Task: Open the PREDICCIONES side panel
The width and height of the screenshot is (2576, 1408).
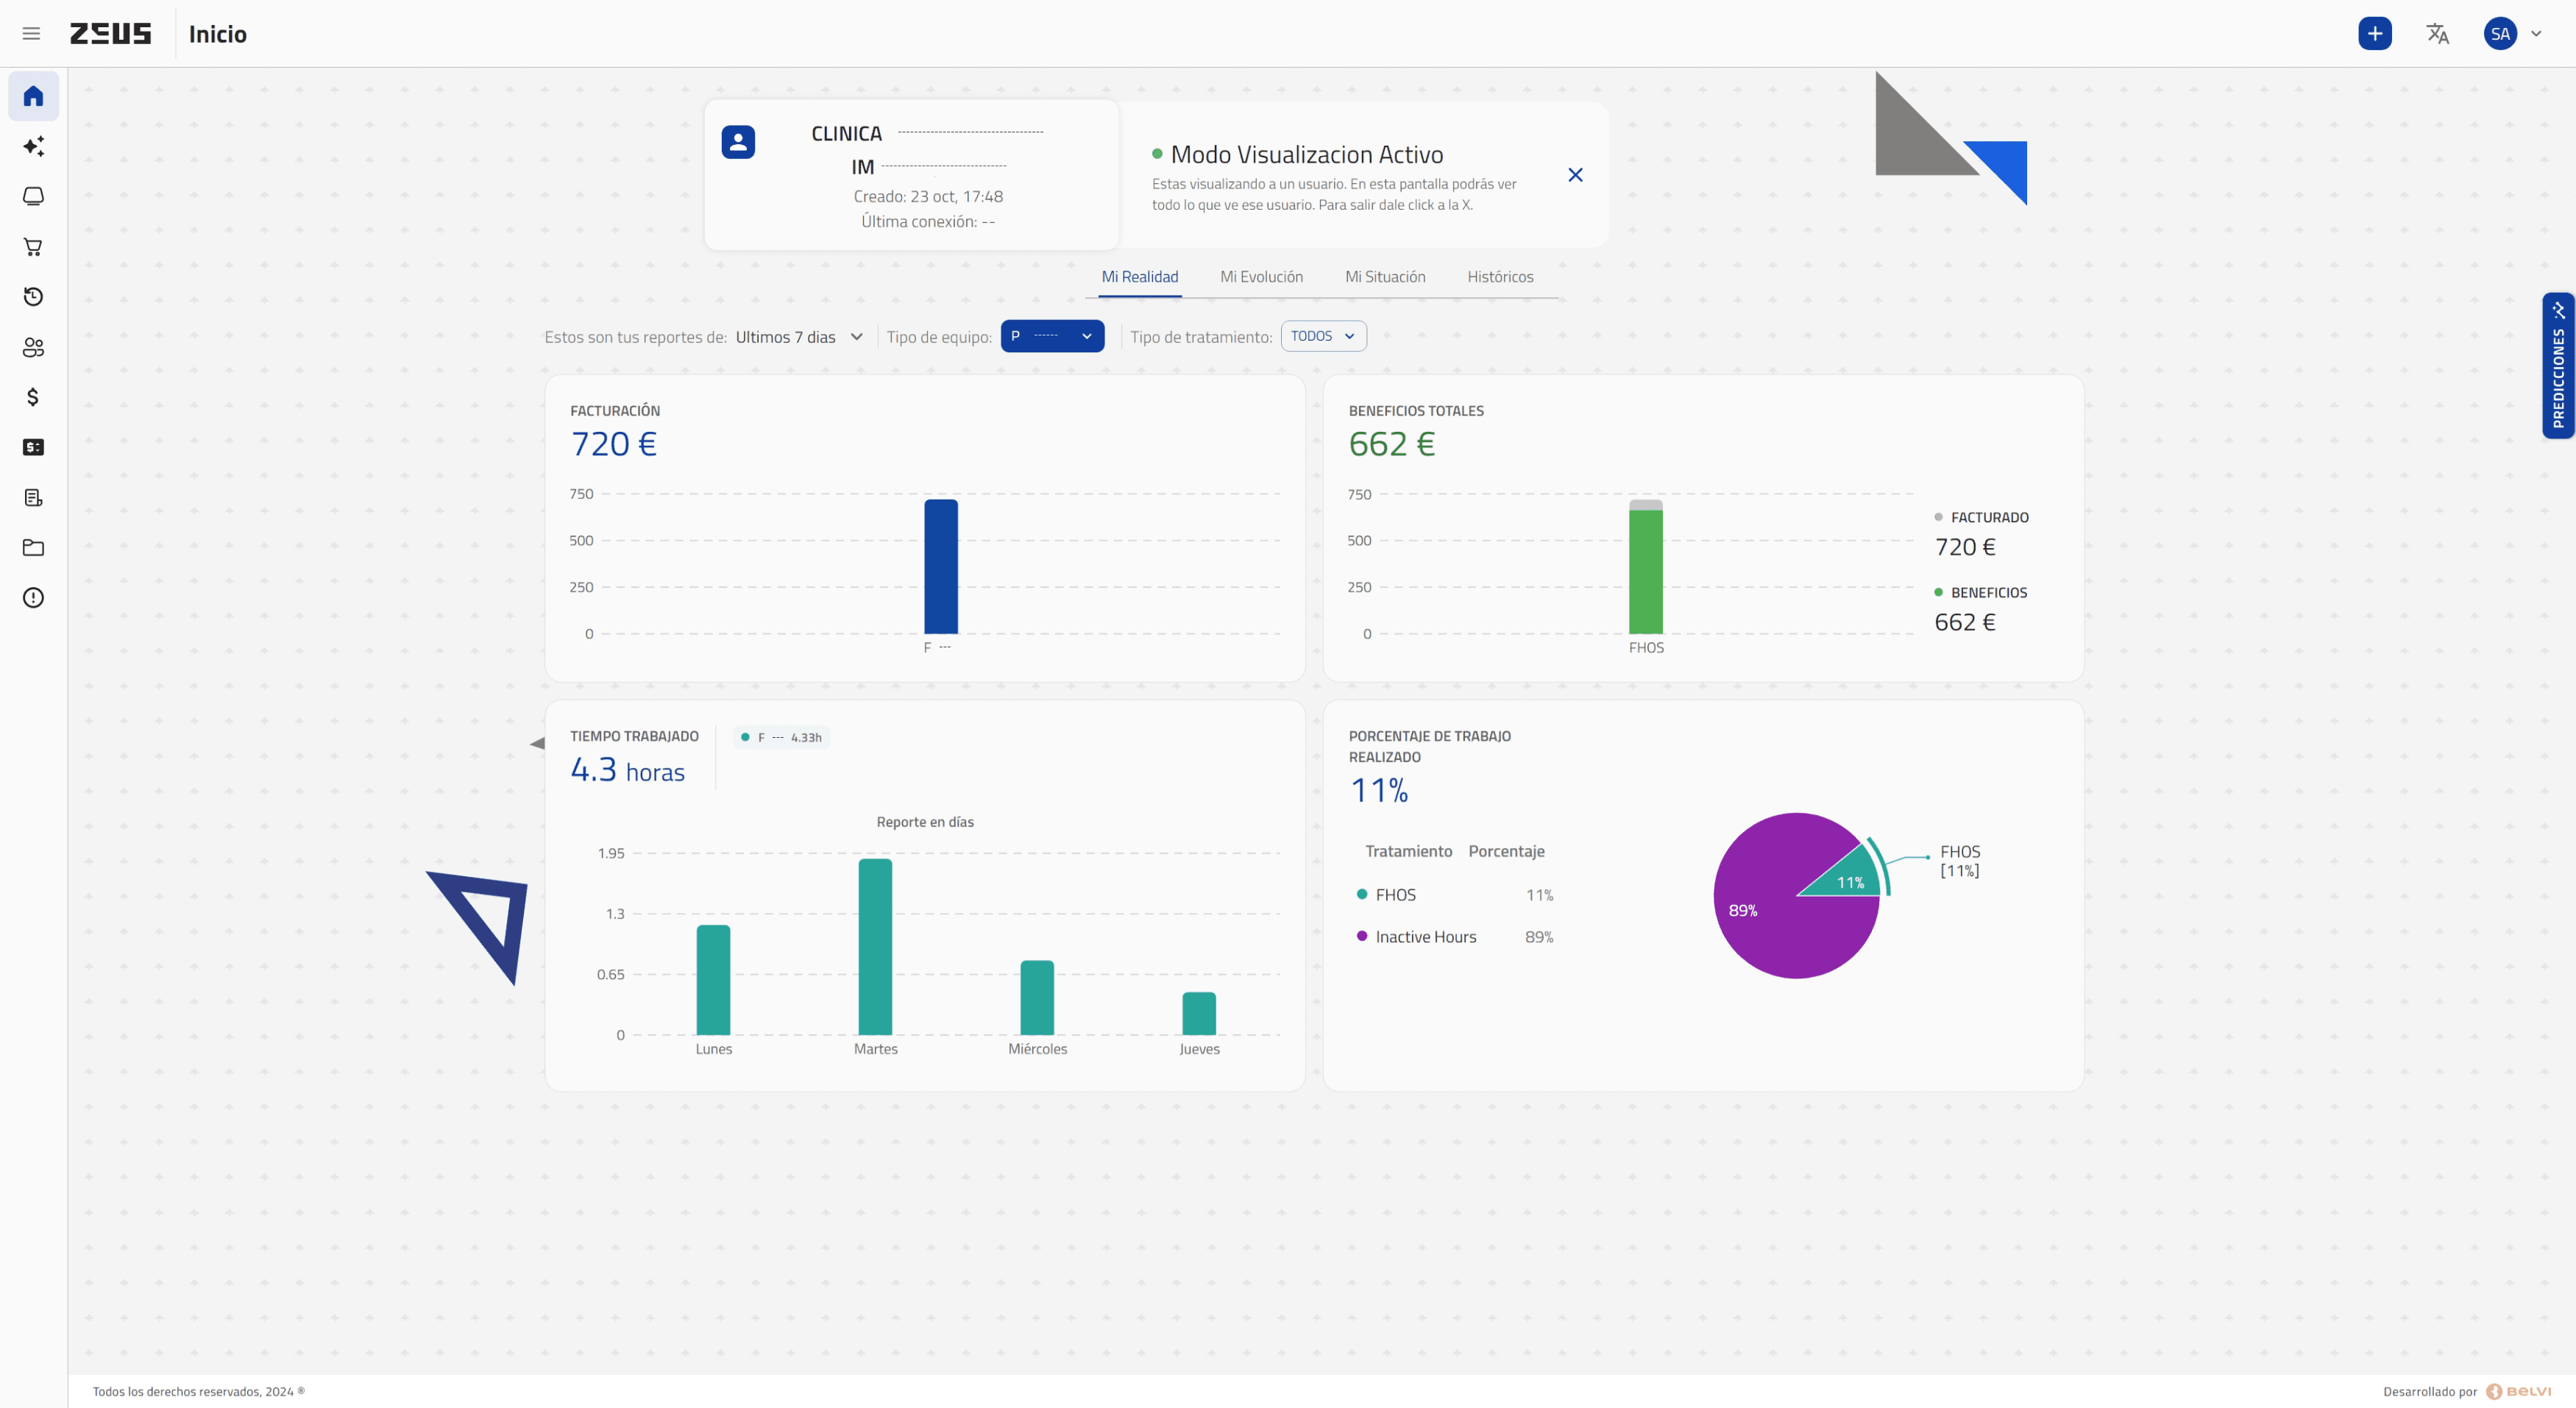Action: click(x=2558, y=366)
